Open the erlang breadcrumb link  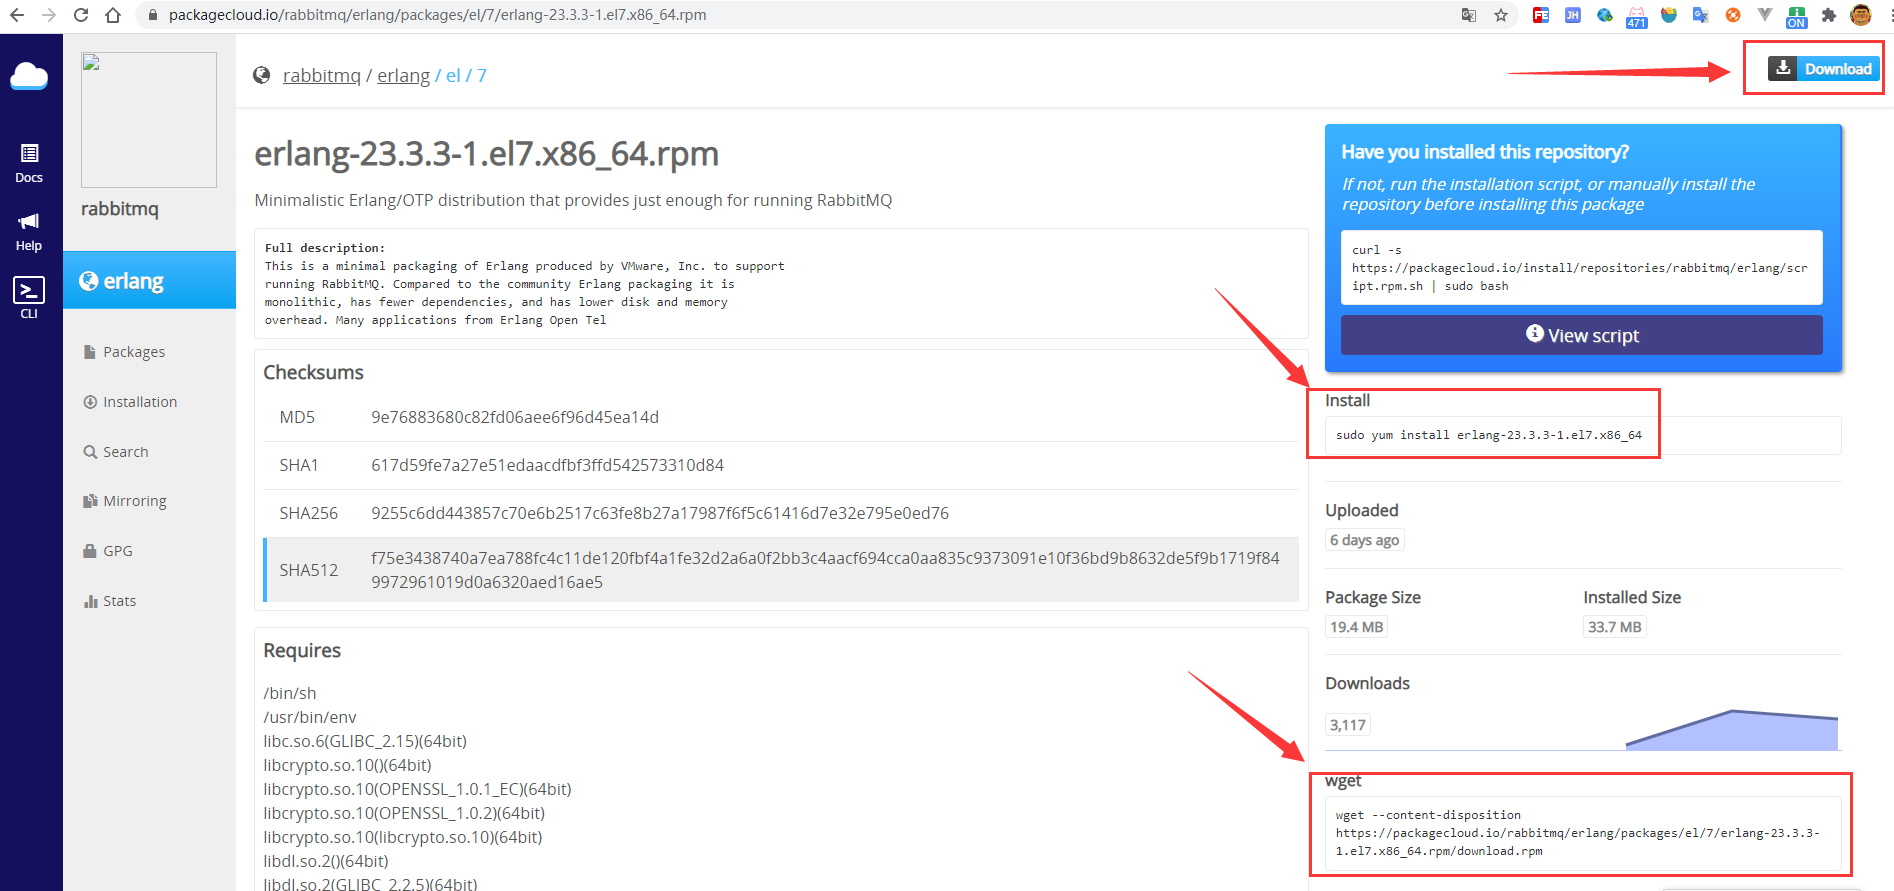[x=403, y=76]
